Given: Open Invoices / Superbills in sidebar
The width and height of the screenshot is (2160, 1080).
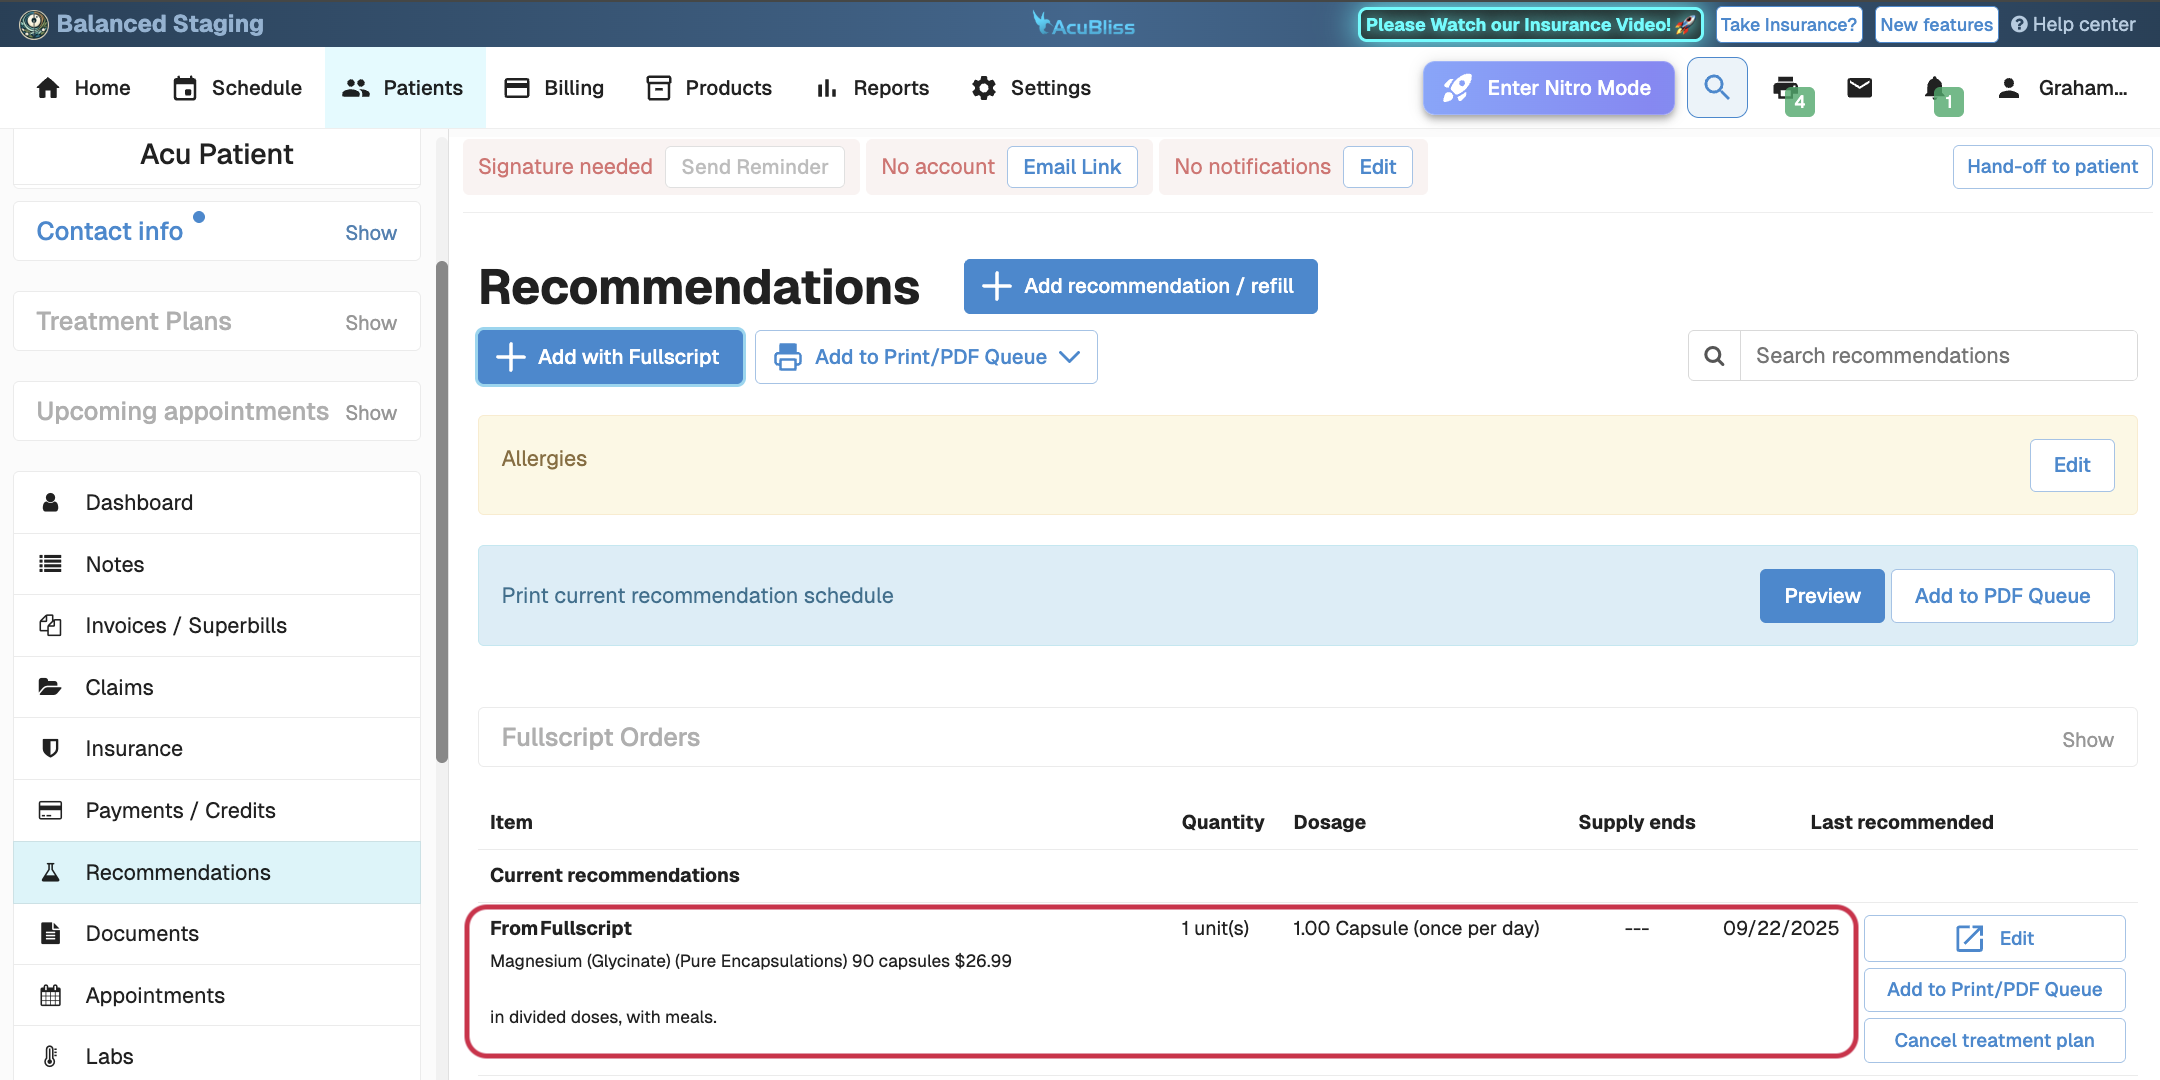Looking at the screenshot, I should (x=186, y=626).
